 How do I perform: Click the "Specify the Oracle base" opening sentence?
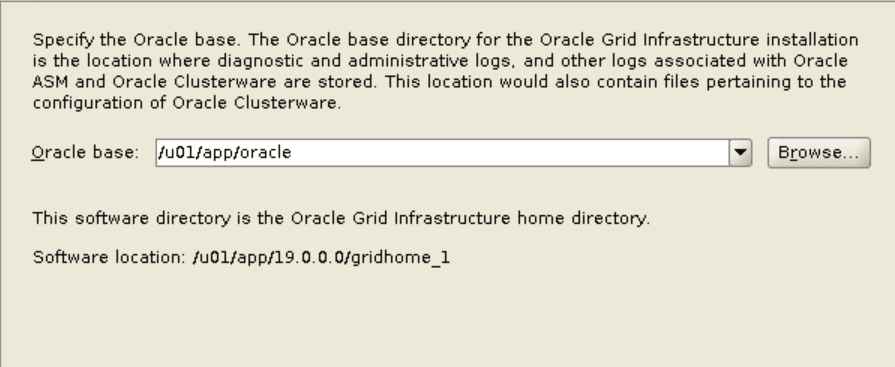135,40
